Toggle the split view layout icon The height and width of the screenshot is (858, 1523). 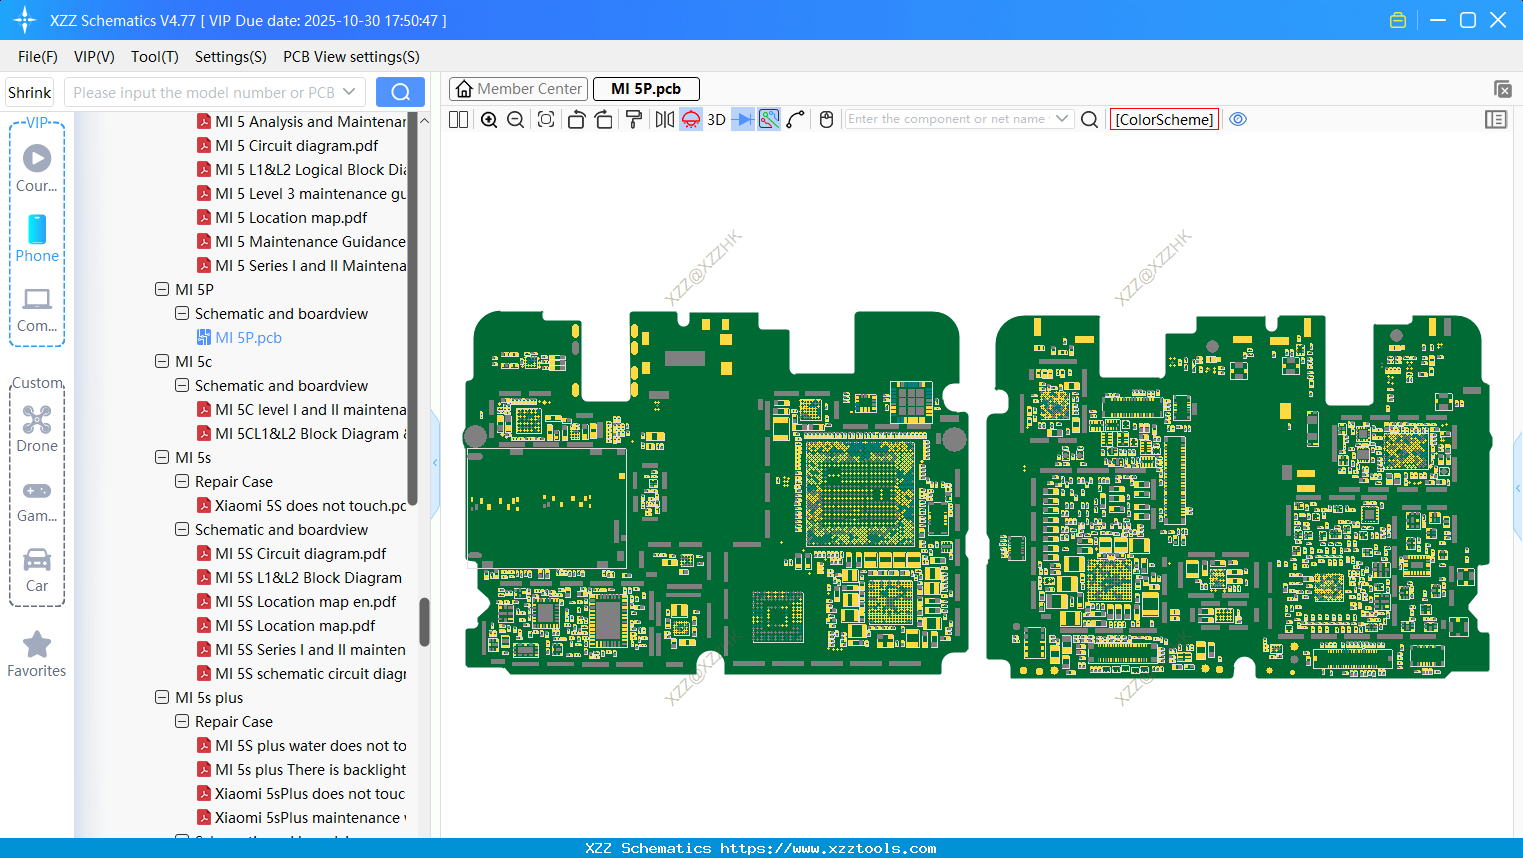coord(459,119)
